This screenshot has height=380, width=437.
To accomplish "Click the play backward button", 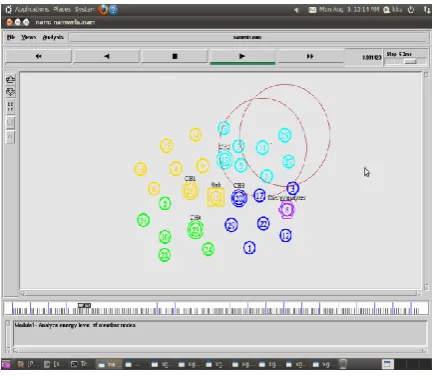I will pyautogui.click(x=107, y=56).
